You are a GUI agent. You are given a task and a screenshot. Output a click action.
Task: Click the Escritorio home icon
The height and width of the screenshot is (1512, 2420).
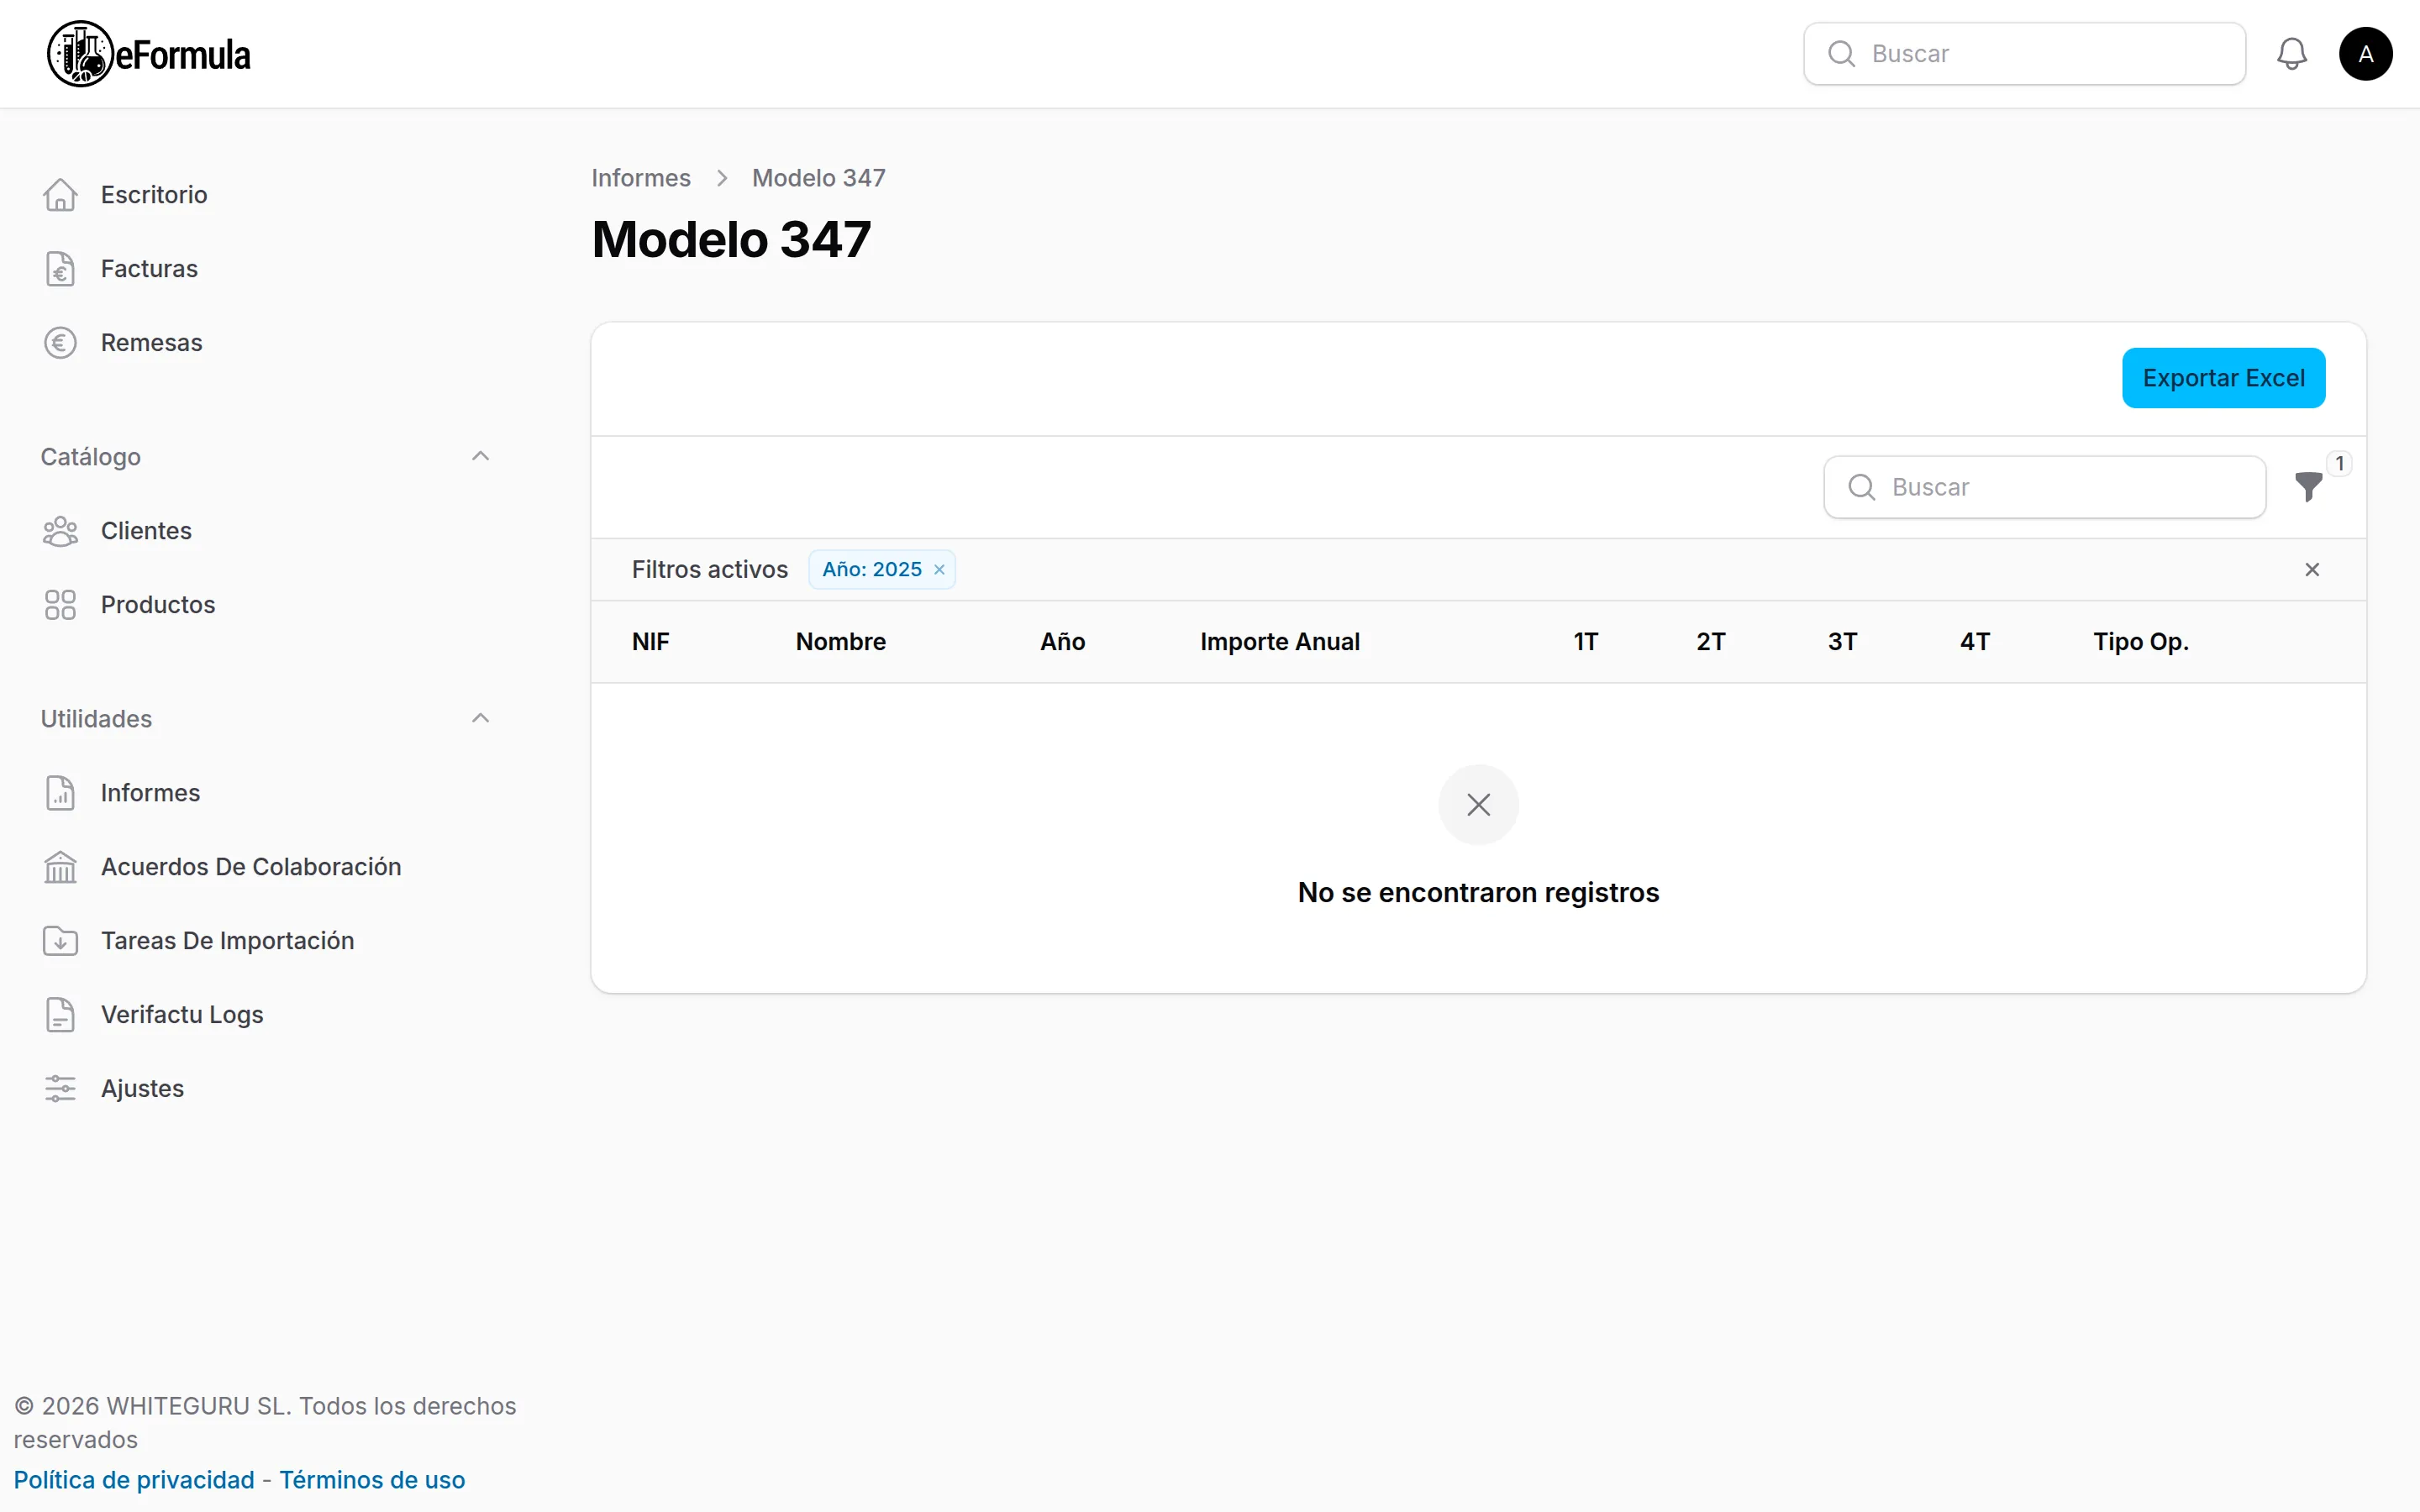click(60, 195)
